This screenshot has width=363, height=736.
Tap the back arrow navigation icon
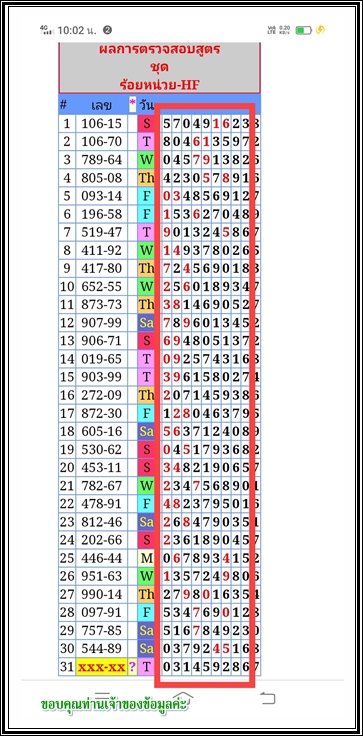coord(267,698)
